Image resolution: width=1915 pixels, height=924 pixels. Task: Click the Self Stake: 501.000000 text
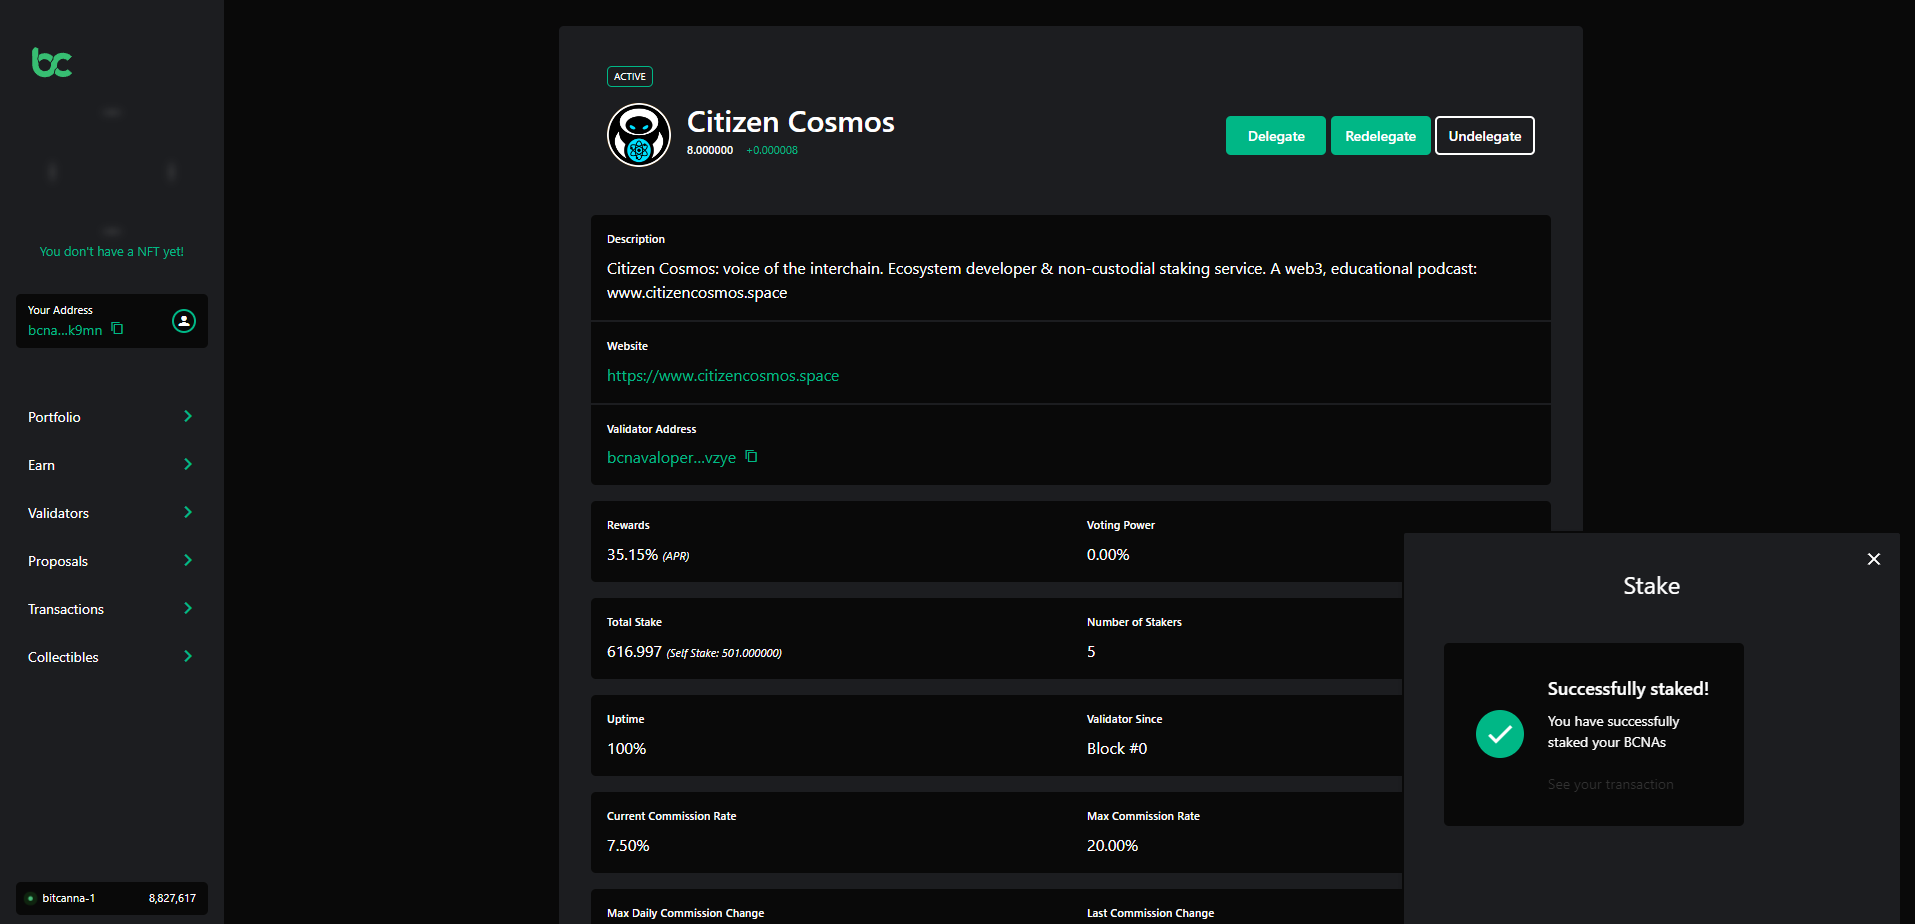point(724,653)
